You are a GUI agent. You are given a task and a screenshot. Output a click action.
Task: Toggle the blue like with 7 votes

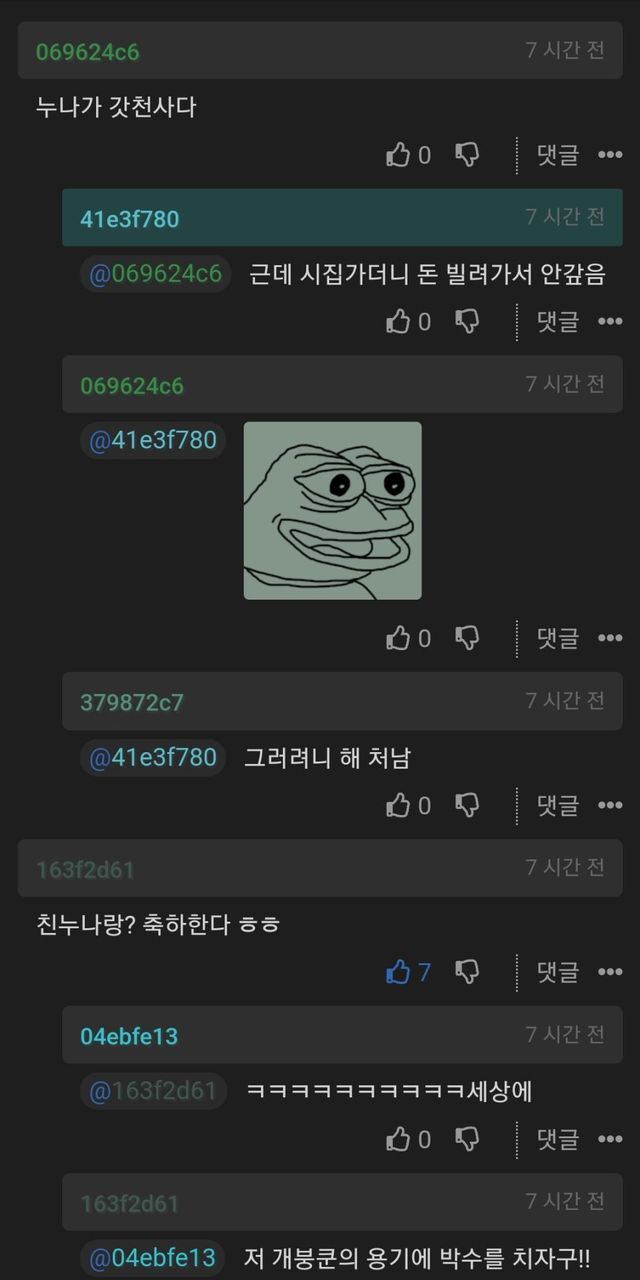tap(408, 972)
